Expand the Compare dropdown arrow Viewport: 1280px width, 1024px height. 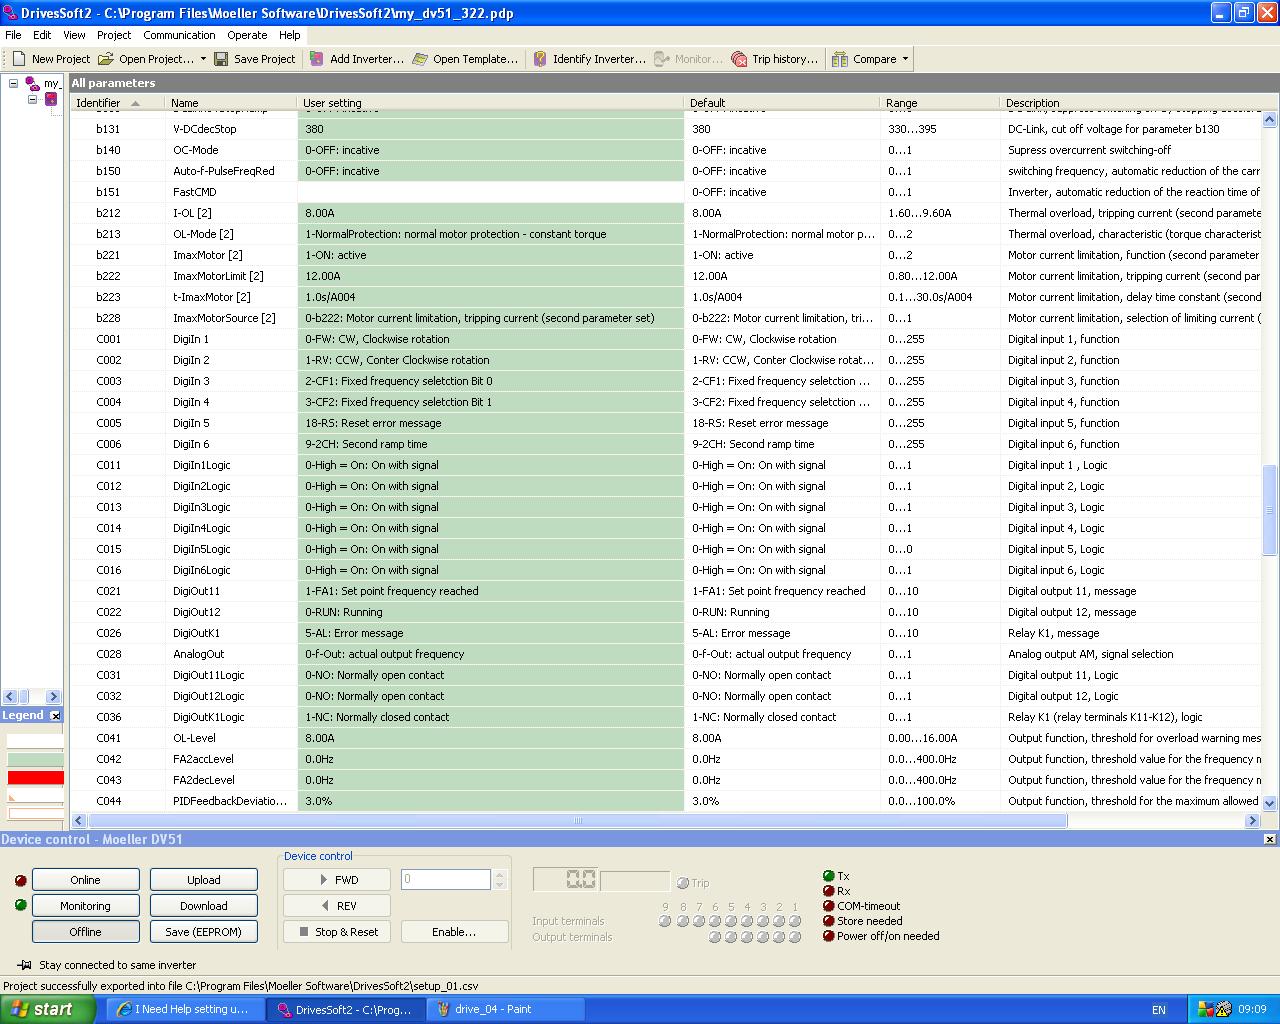pyautogui.click(x=905, y=59)
